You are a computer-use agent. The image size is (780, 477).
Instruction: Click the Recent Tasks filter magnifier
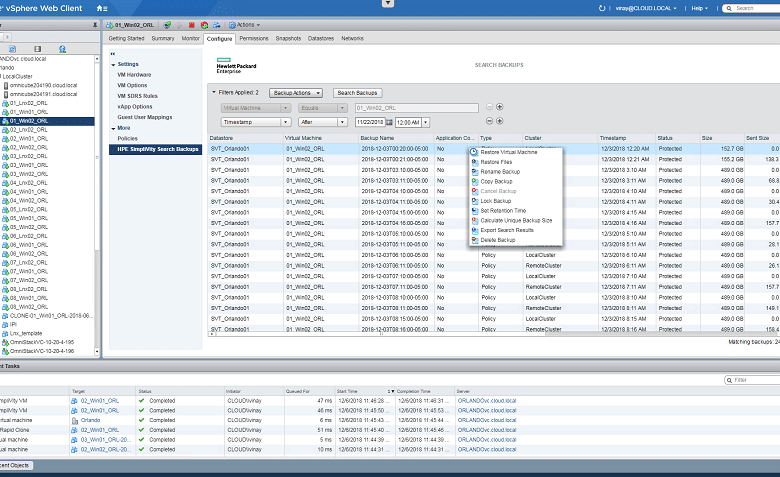tap(729, 380)
